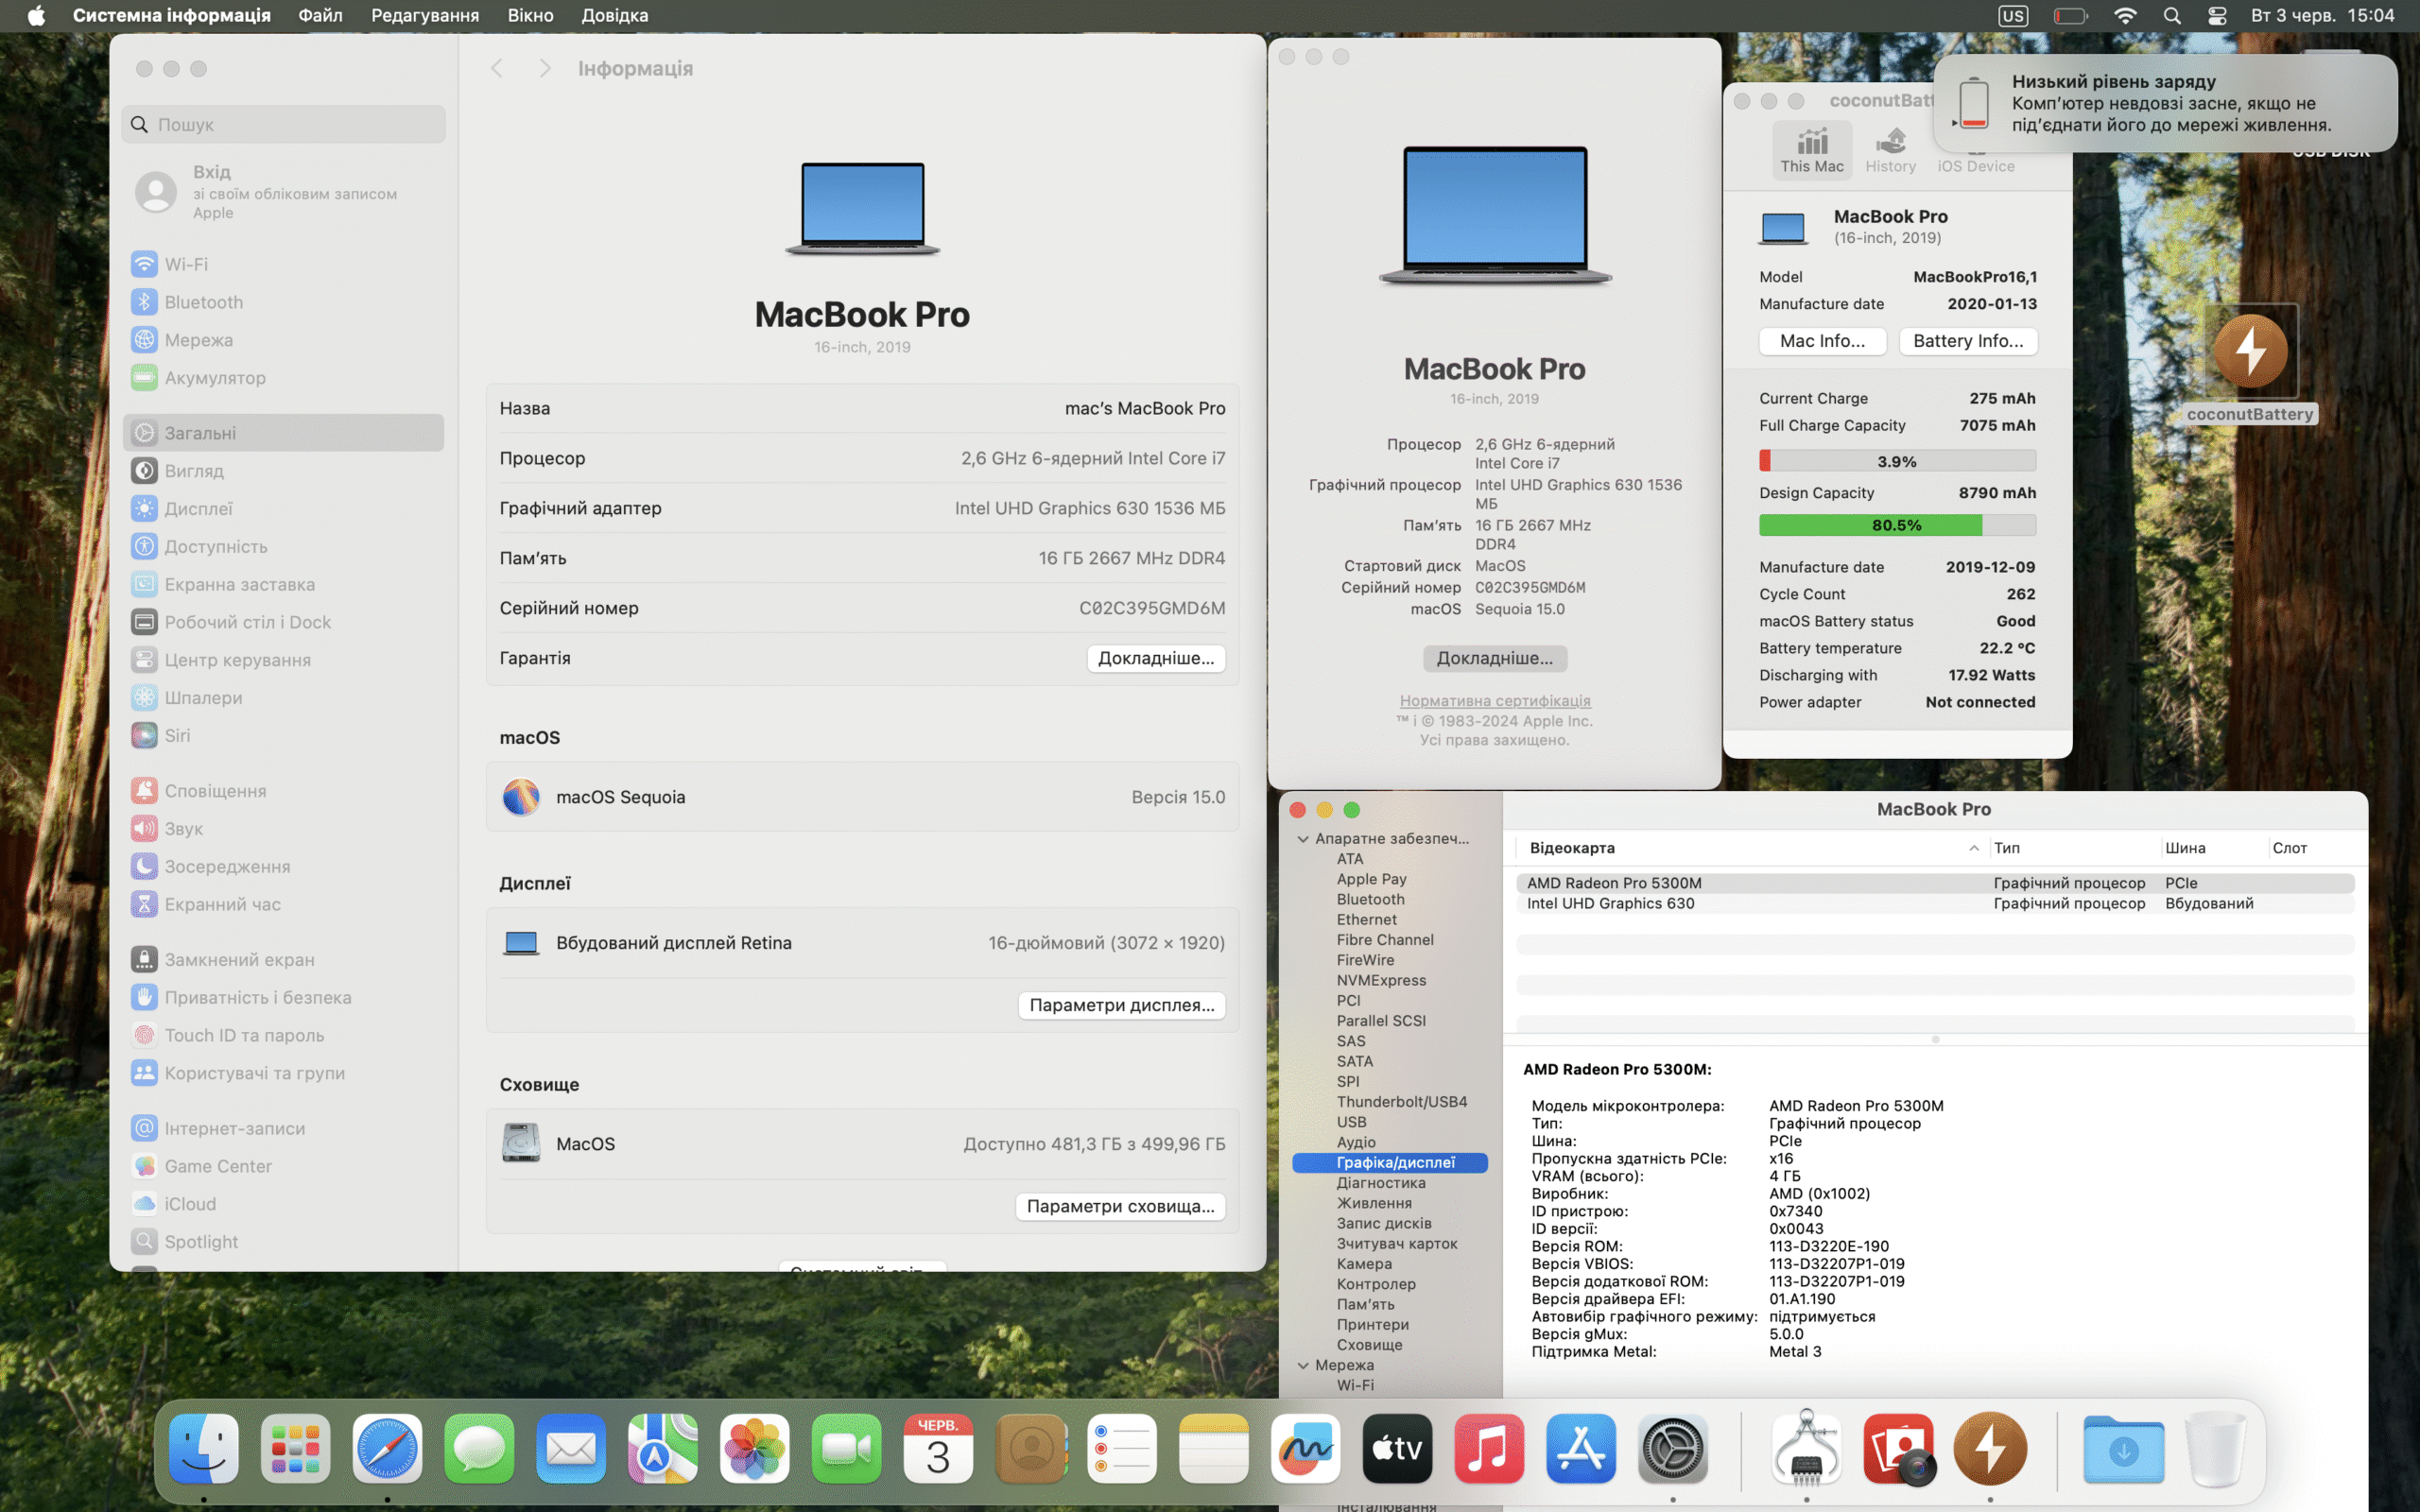Click the 80.5% design capacity bar
This screenshot has width=2420, height=1512.
pyautogui.click(x=1897, y=525)
